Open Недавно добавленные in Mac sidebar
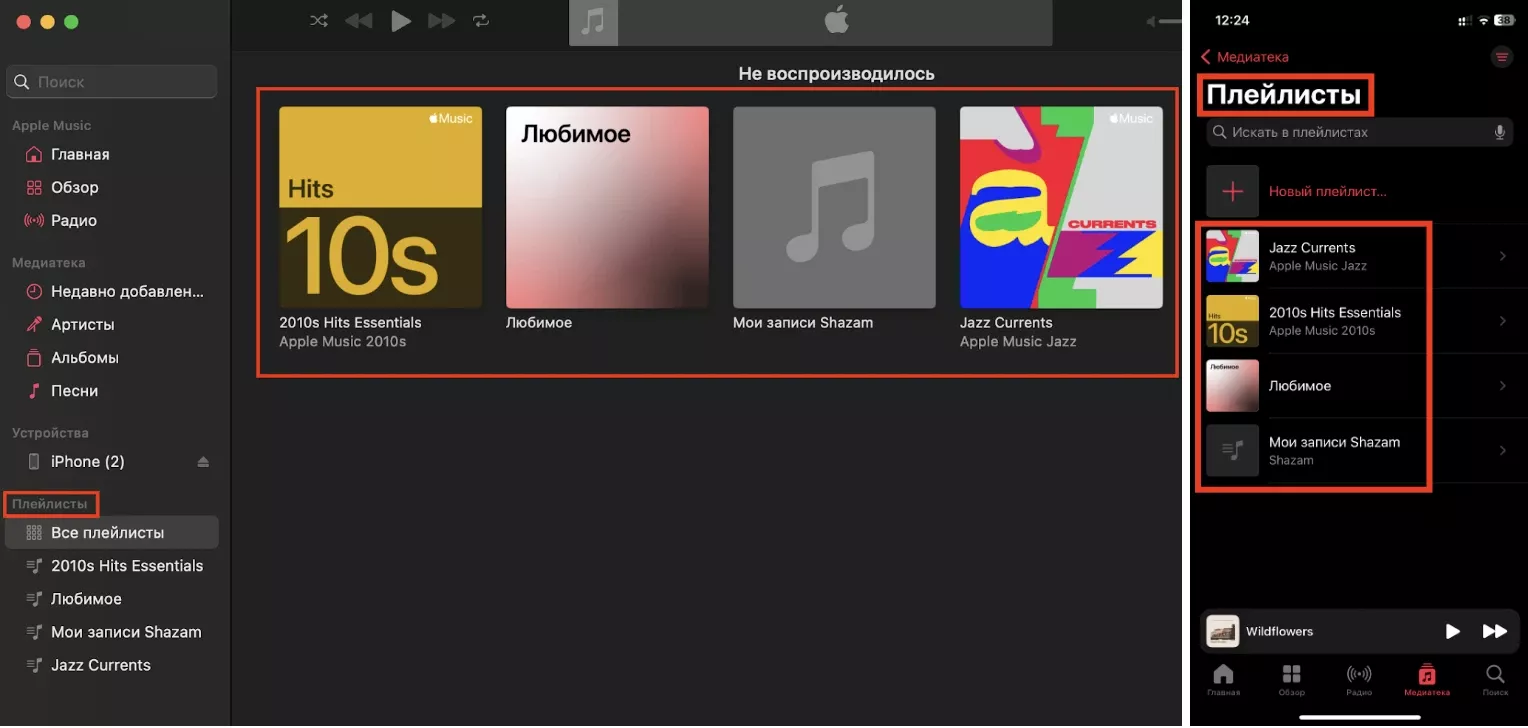 [x=115, y=291]
